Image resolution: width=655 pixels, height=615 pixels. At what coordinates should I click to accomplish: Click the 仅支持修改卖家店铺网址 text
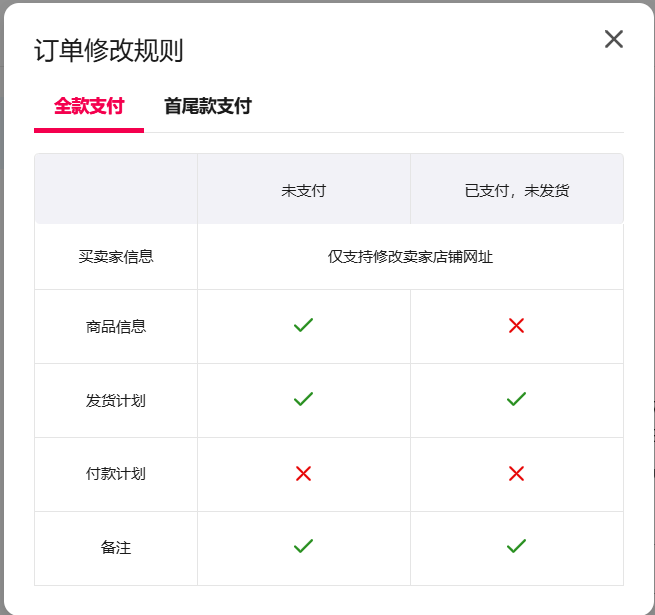click(410, 256)
